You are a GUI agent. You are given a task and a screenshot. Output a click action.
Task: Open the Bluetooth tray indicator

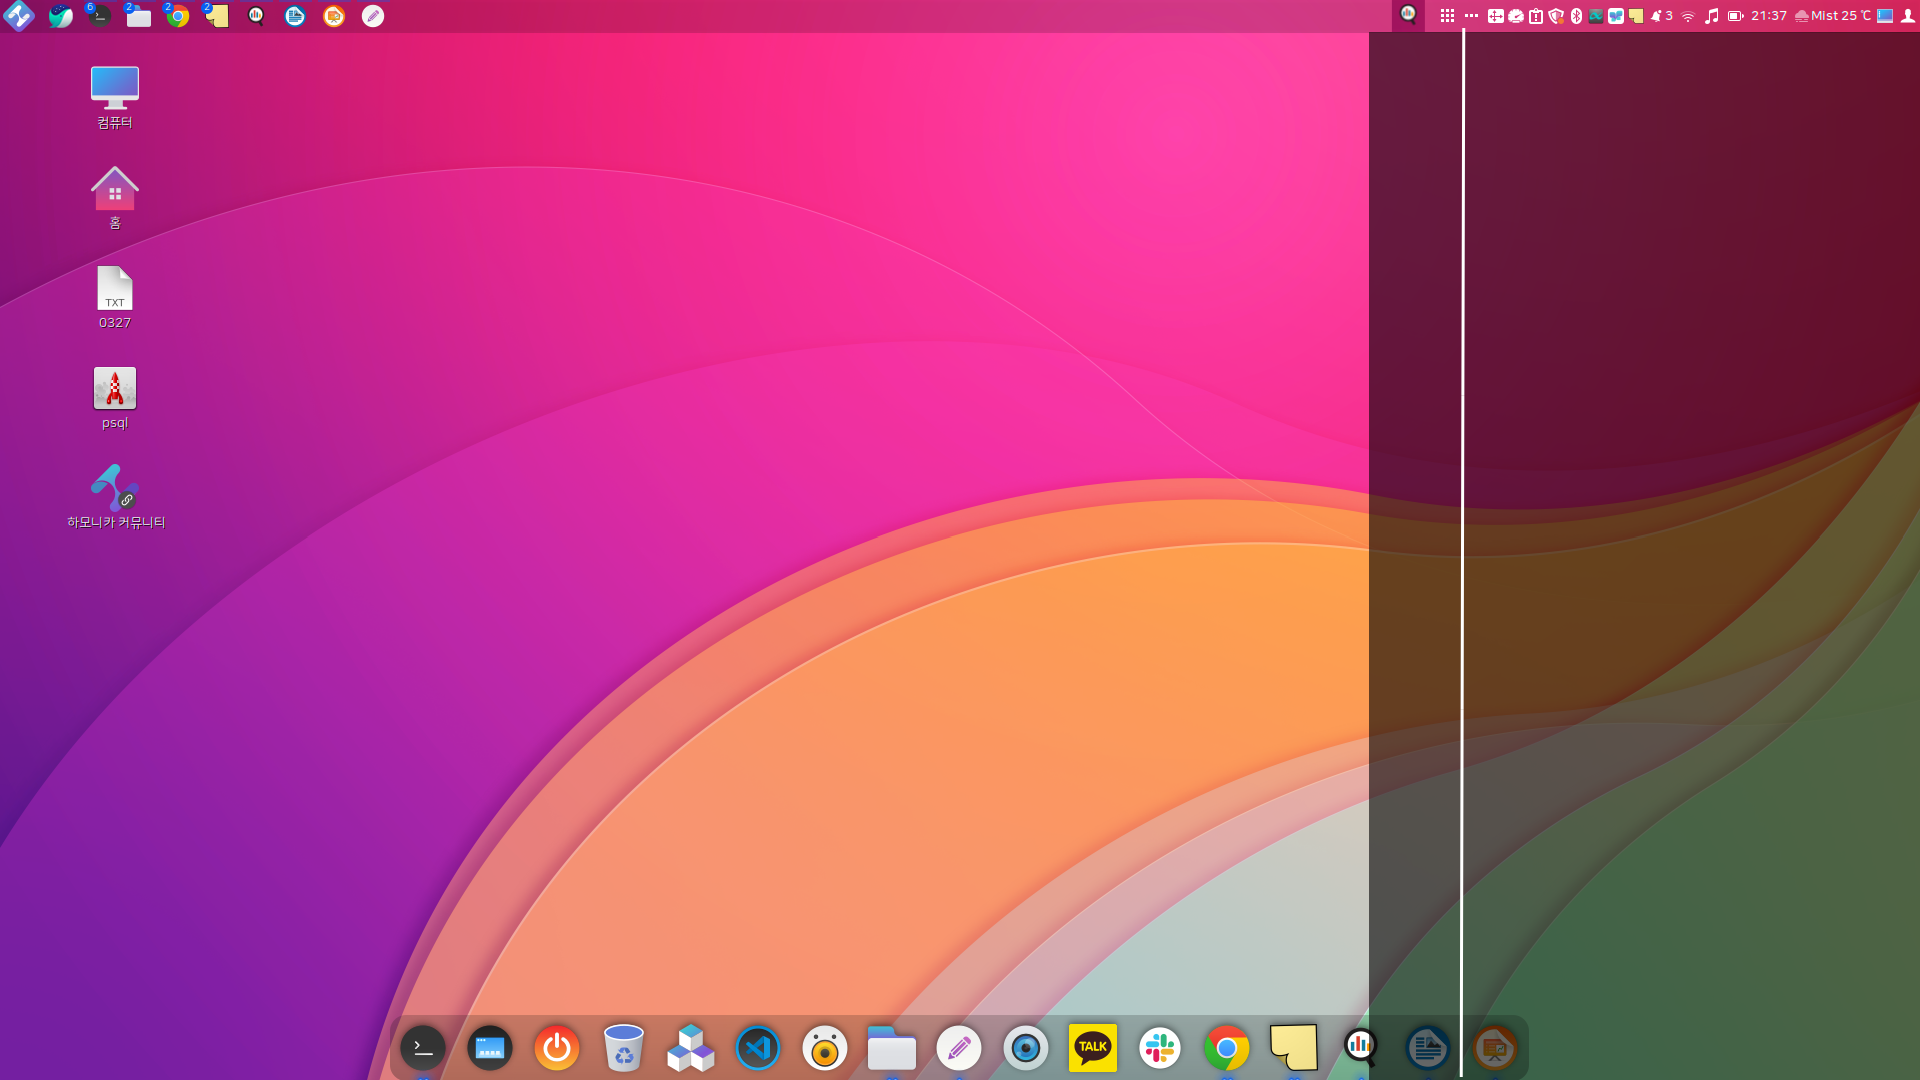(1577, 16)
